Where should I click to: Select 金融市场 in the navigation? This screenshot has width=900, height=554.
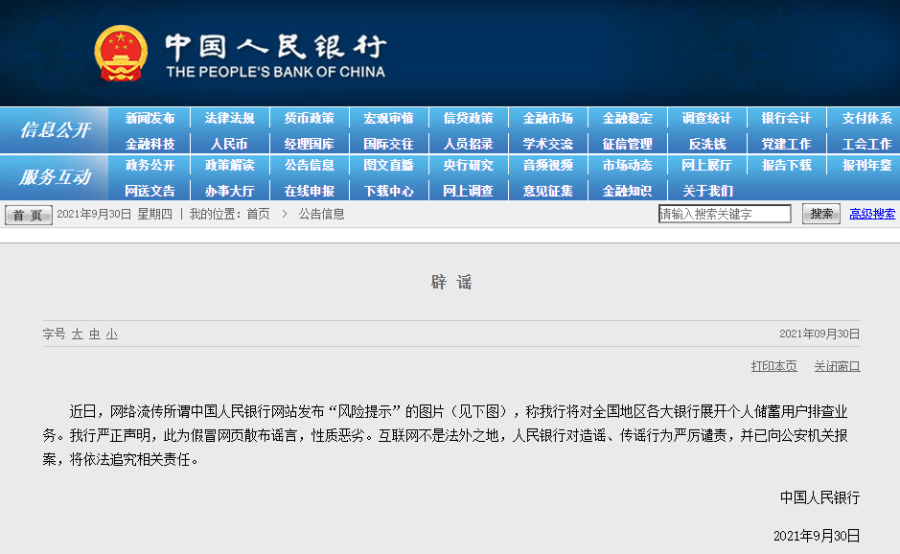548,118
